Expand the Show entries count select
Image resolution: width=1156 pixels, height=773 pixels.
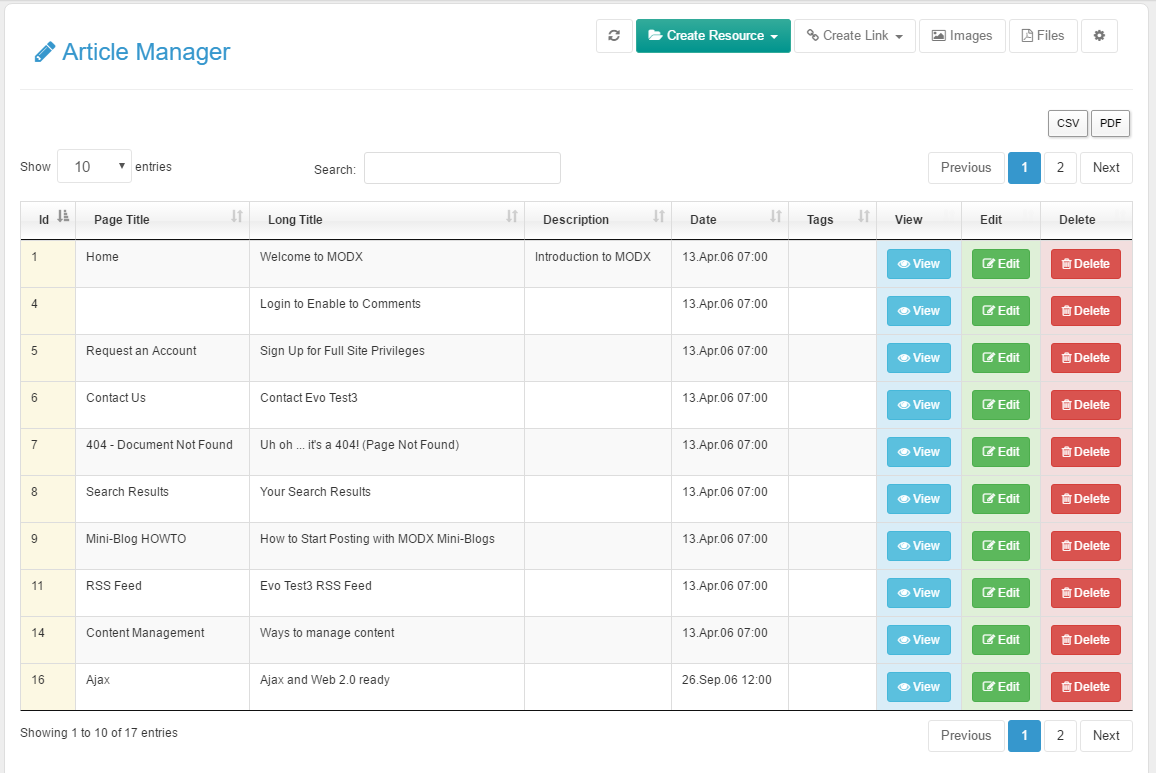pos(94,167)
